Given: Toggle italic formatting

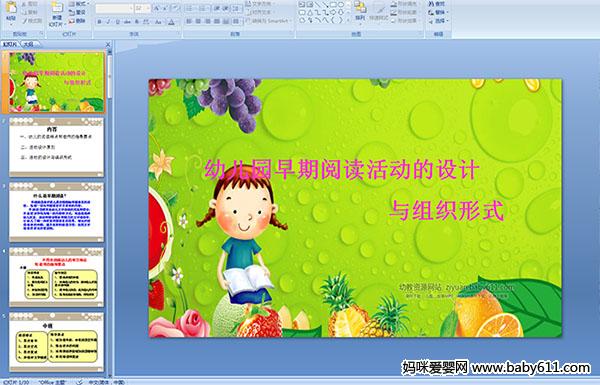Looking at the screenshot, I should pyautogui.click(x=109, y=22).
